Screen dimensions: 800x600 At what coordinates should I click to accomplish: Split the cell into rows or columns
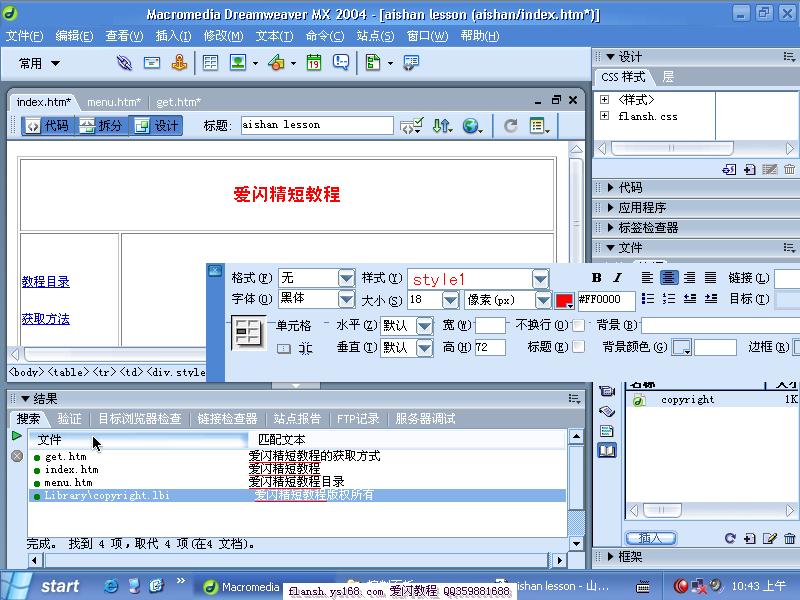pyautogui.click(x=305, y=348)
